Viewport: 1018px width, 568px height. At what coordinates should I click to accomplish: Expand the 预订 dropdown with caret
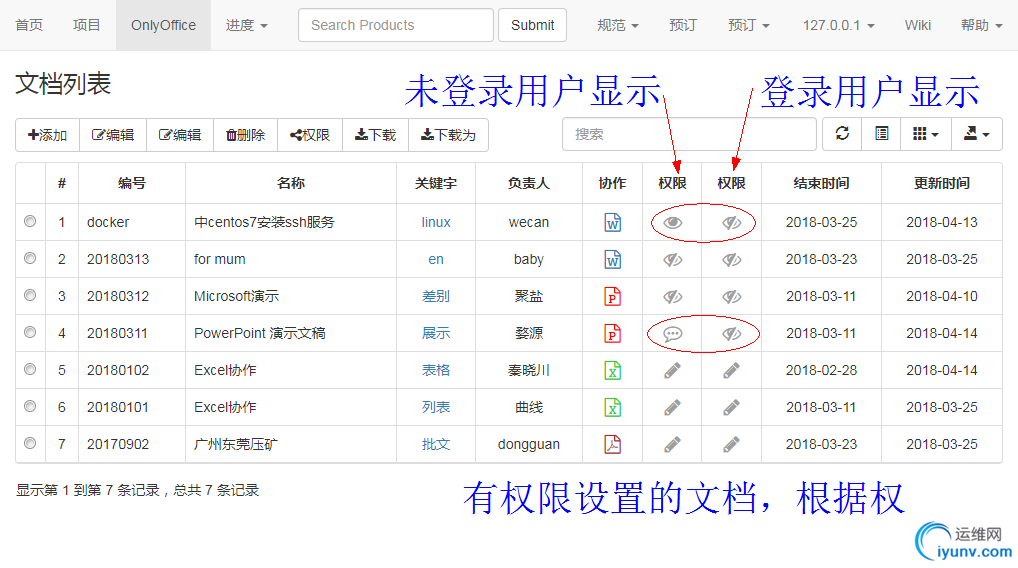[x=749, y=25]
